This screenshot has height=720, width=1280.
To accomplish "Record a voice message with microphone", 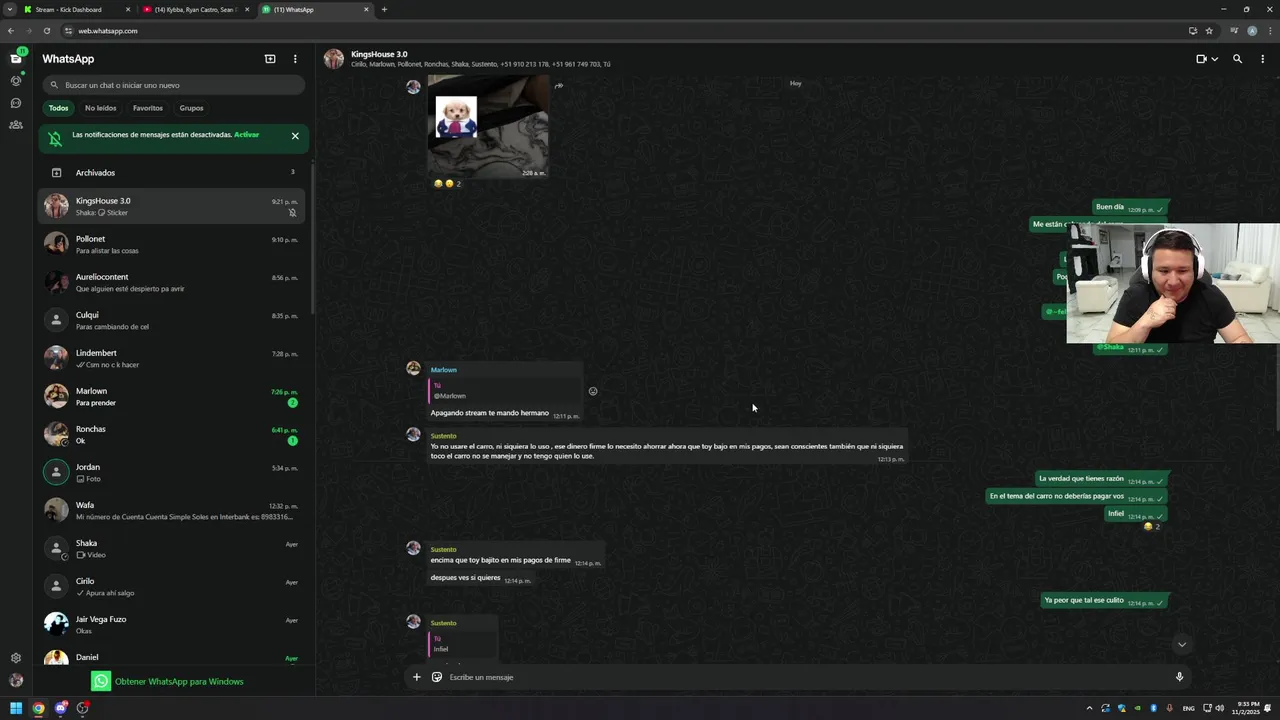I will point(1179,677).
